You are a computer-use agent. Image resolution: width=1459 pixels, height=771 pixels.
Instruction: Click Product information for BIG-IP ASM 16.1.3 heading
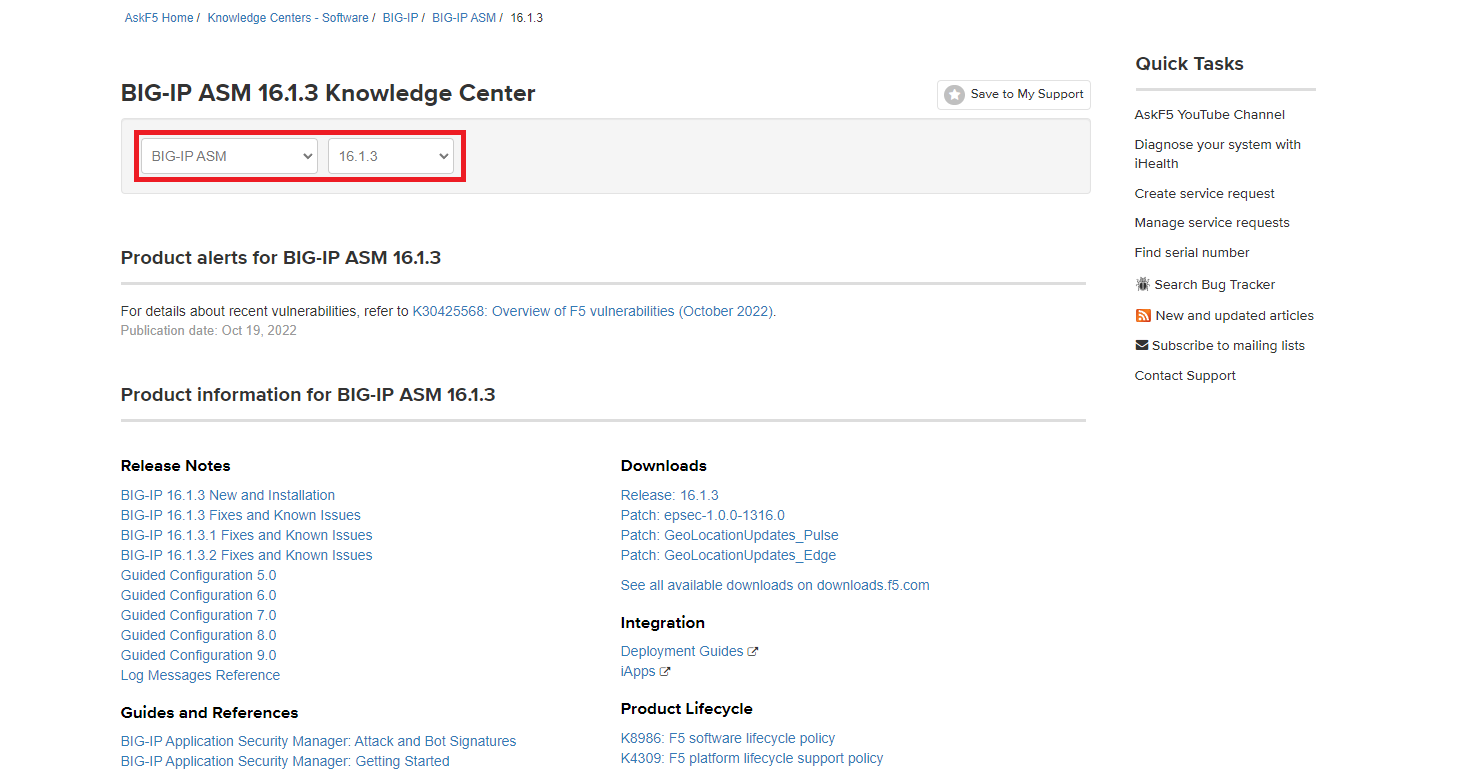tap(308, 395)
